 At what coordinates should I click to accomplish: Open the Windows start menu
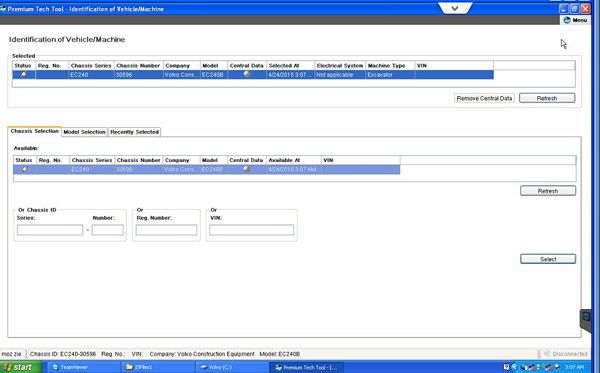(21, 367)
